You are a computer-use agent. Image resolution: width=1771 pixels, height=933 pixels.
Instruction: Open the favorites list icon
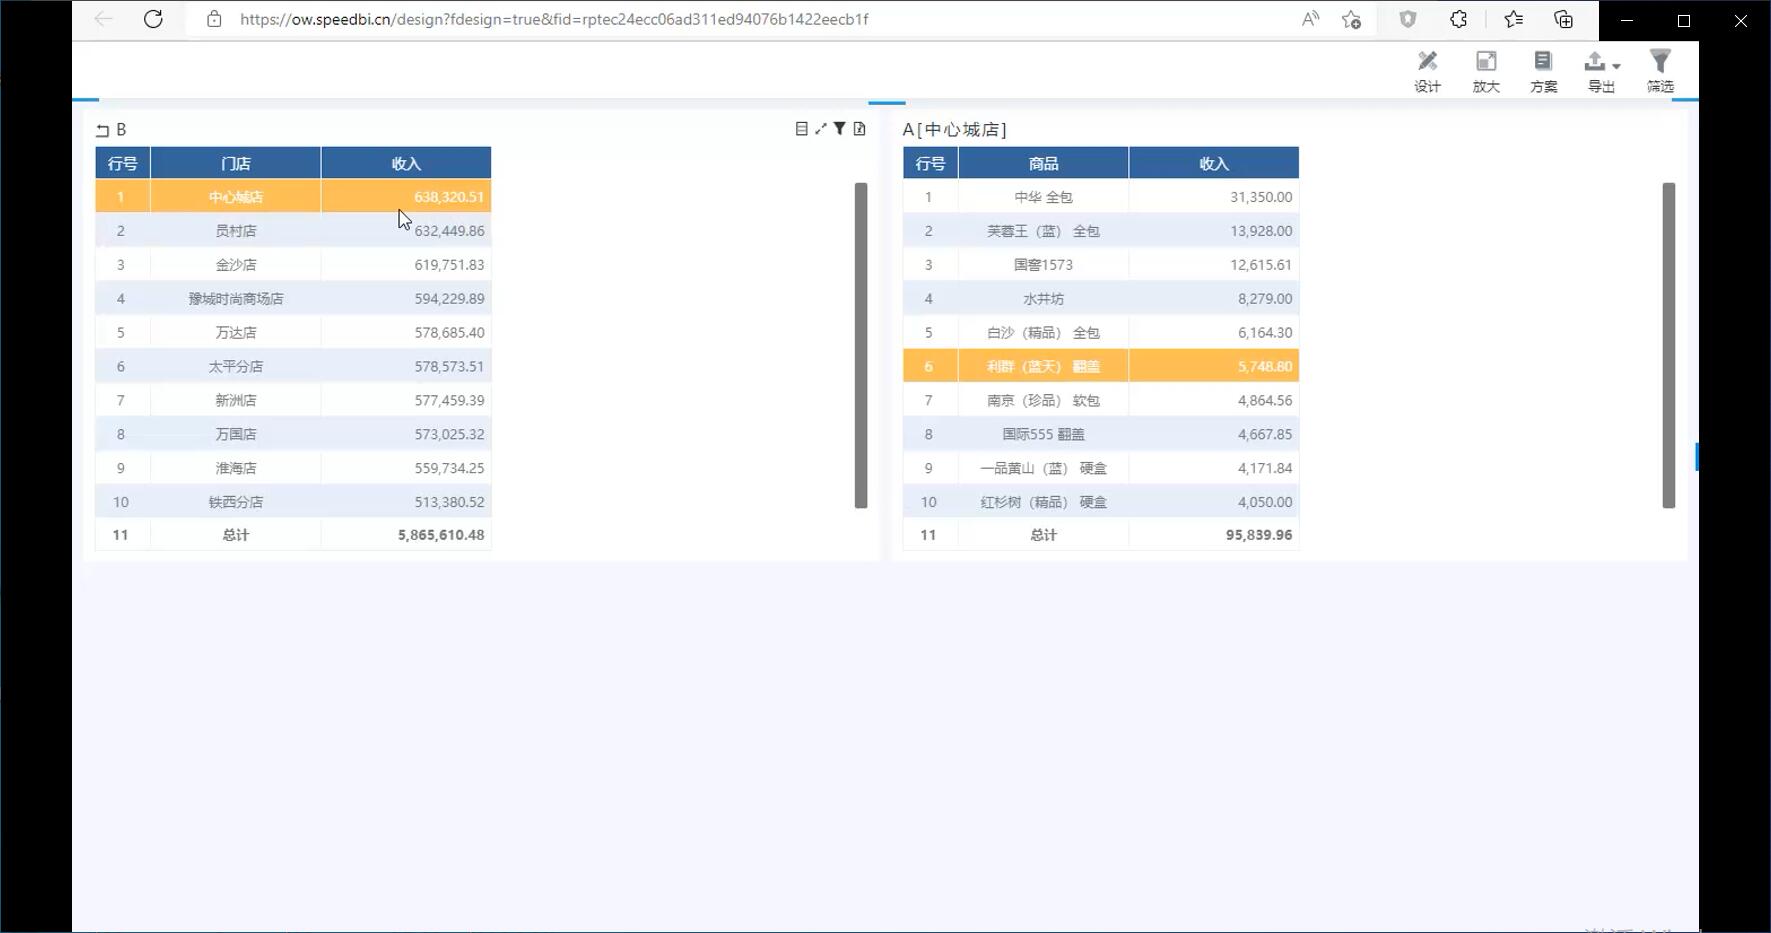1513,19
